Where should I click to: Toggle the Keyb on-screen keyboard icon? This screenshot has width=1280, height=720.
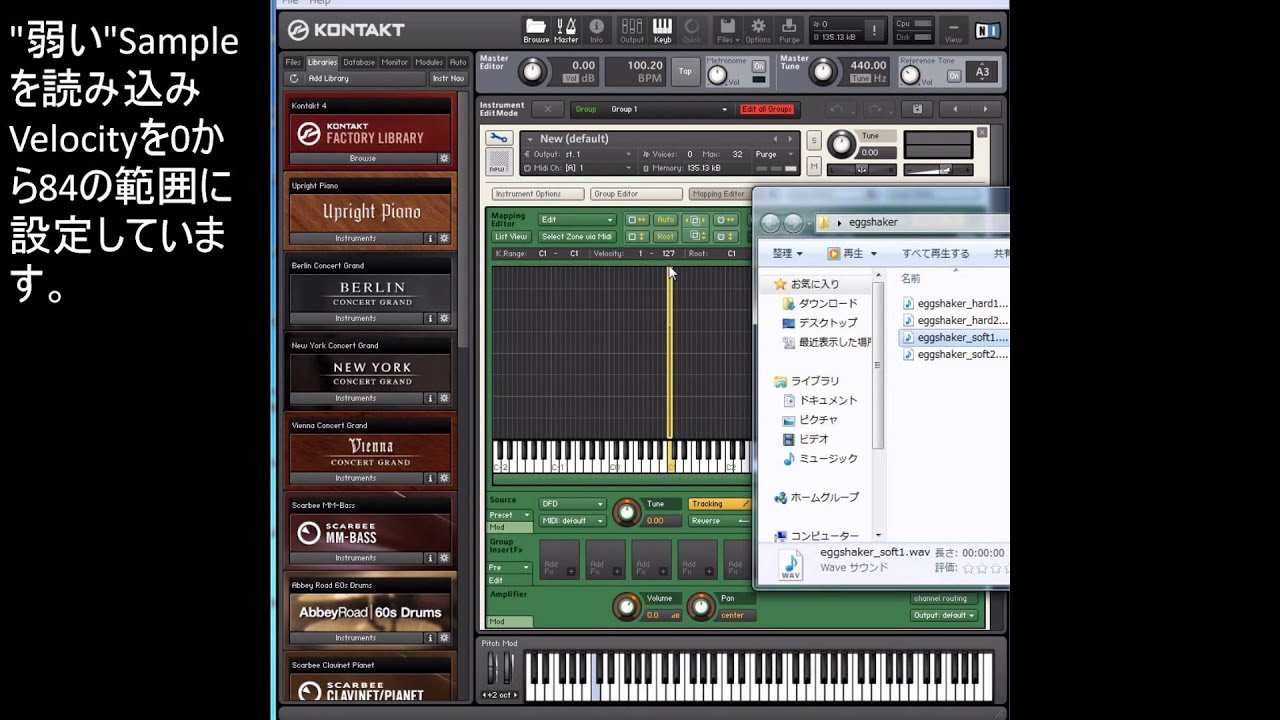coord(662,30)
